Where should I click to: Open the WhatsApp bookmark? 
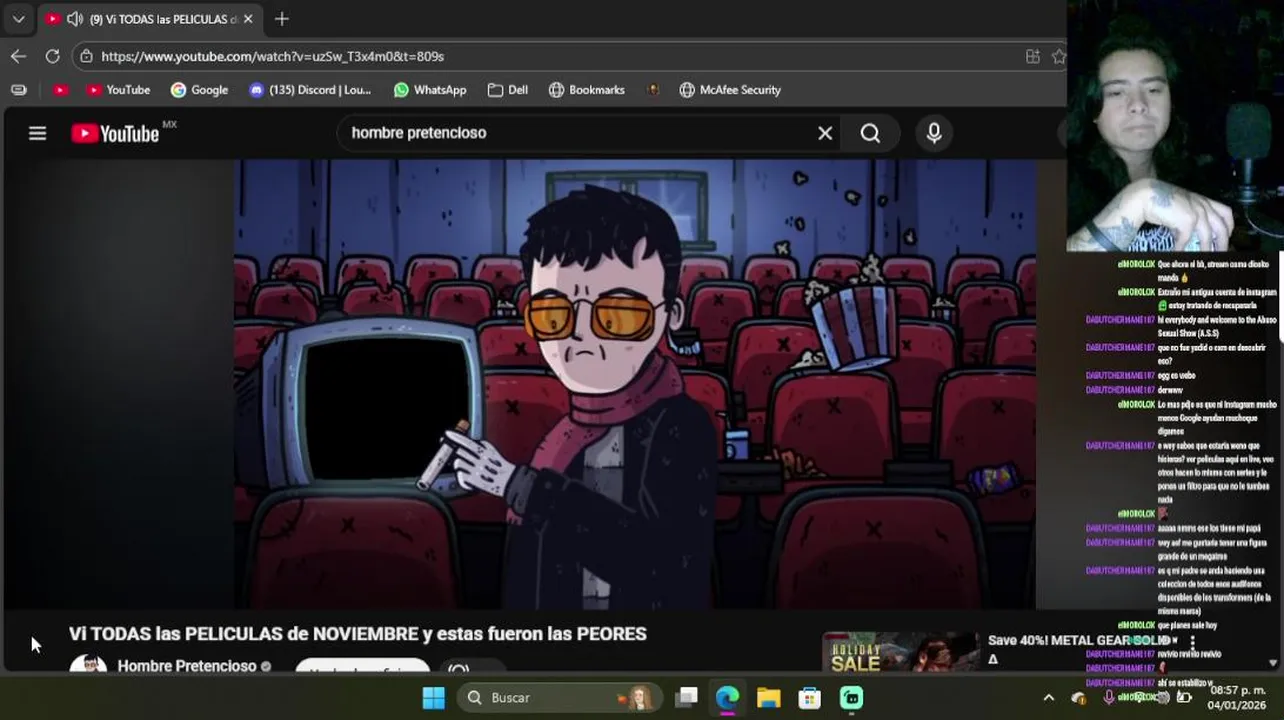430,90
